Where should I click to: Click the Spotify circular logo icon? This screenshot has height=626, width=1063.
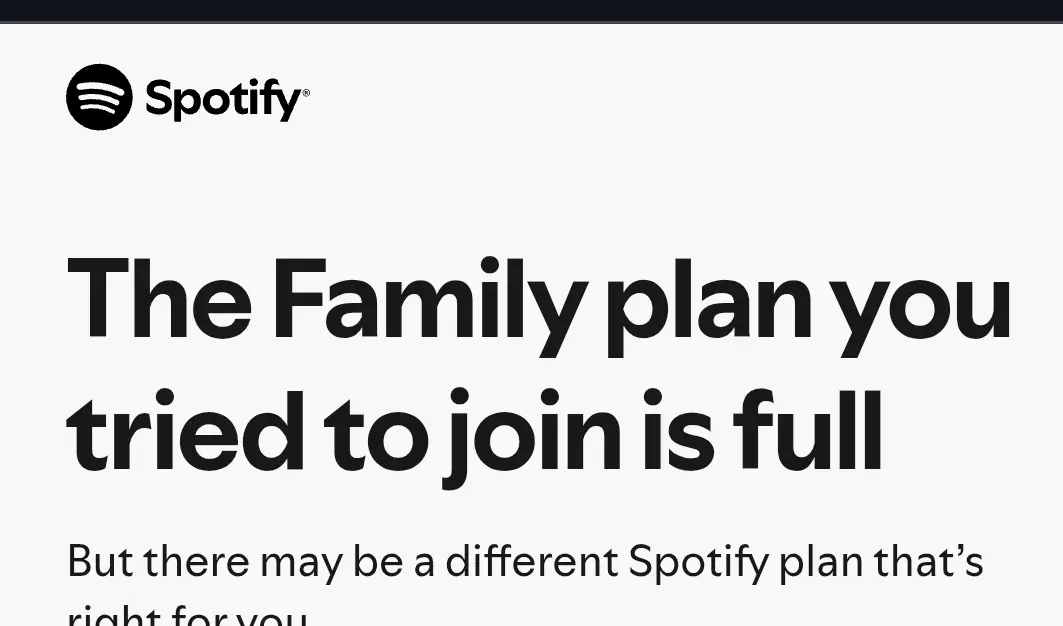[99, 97]
